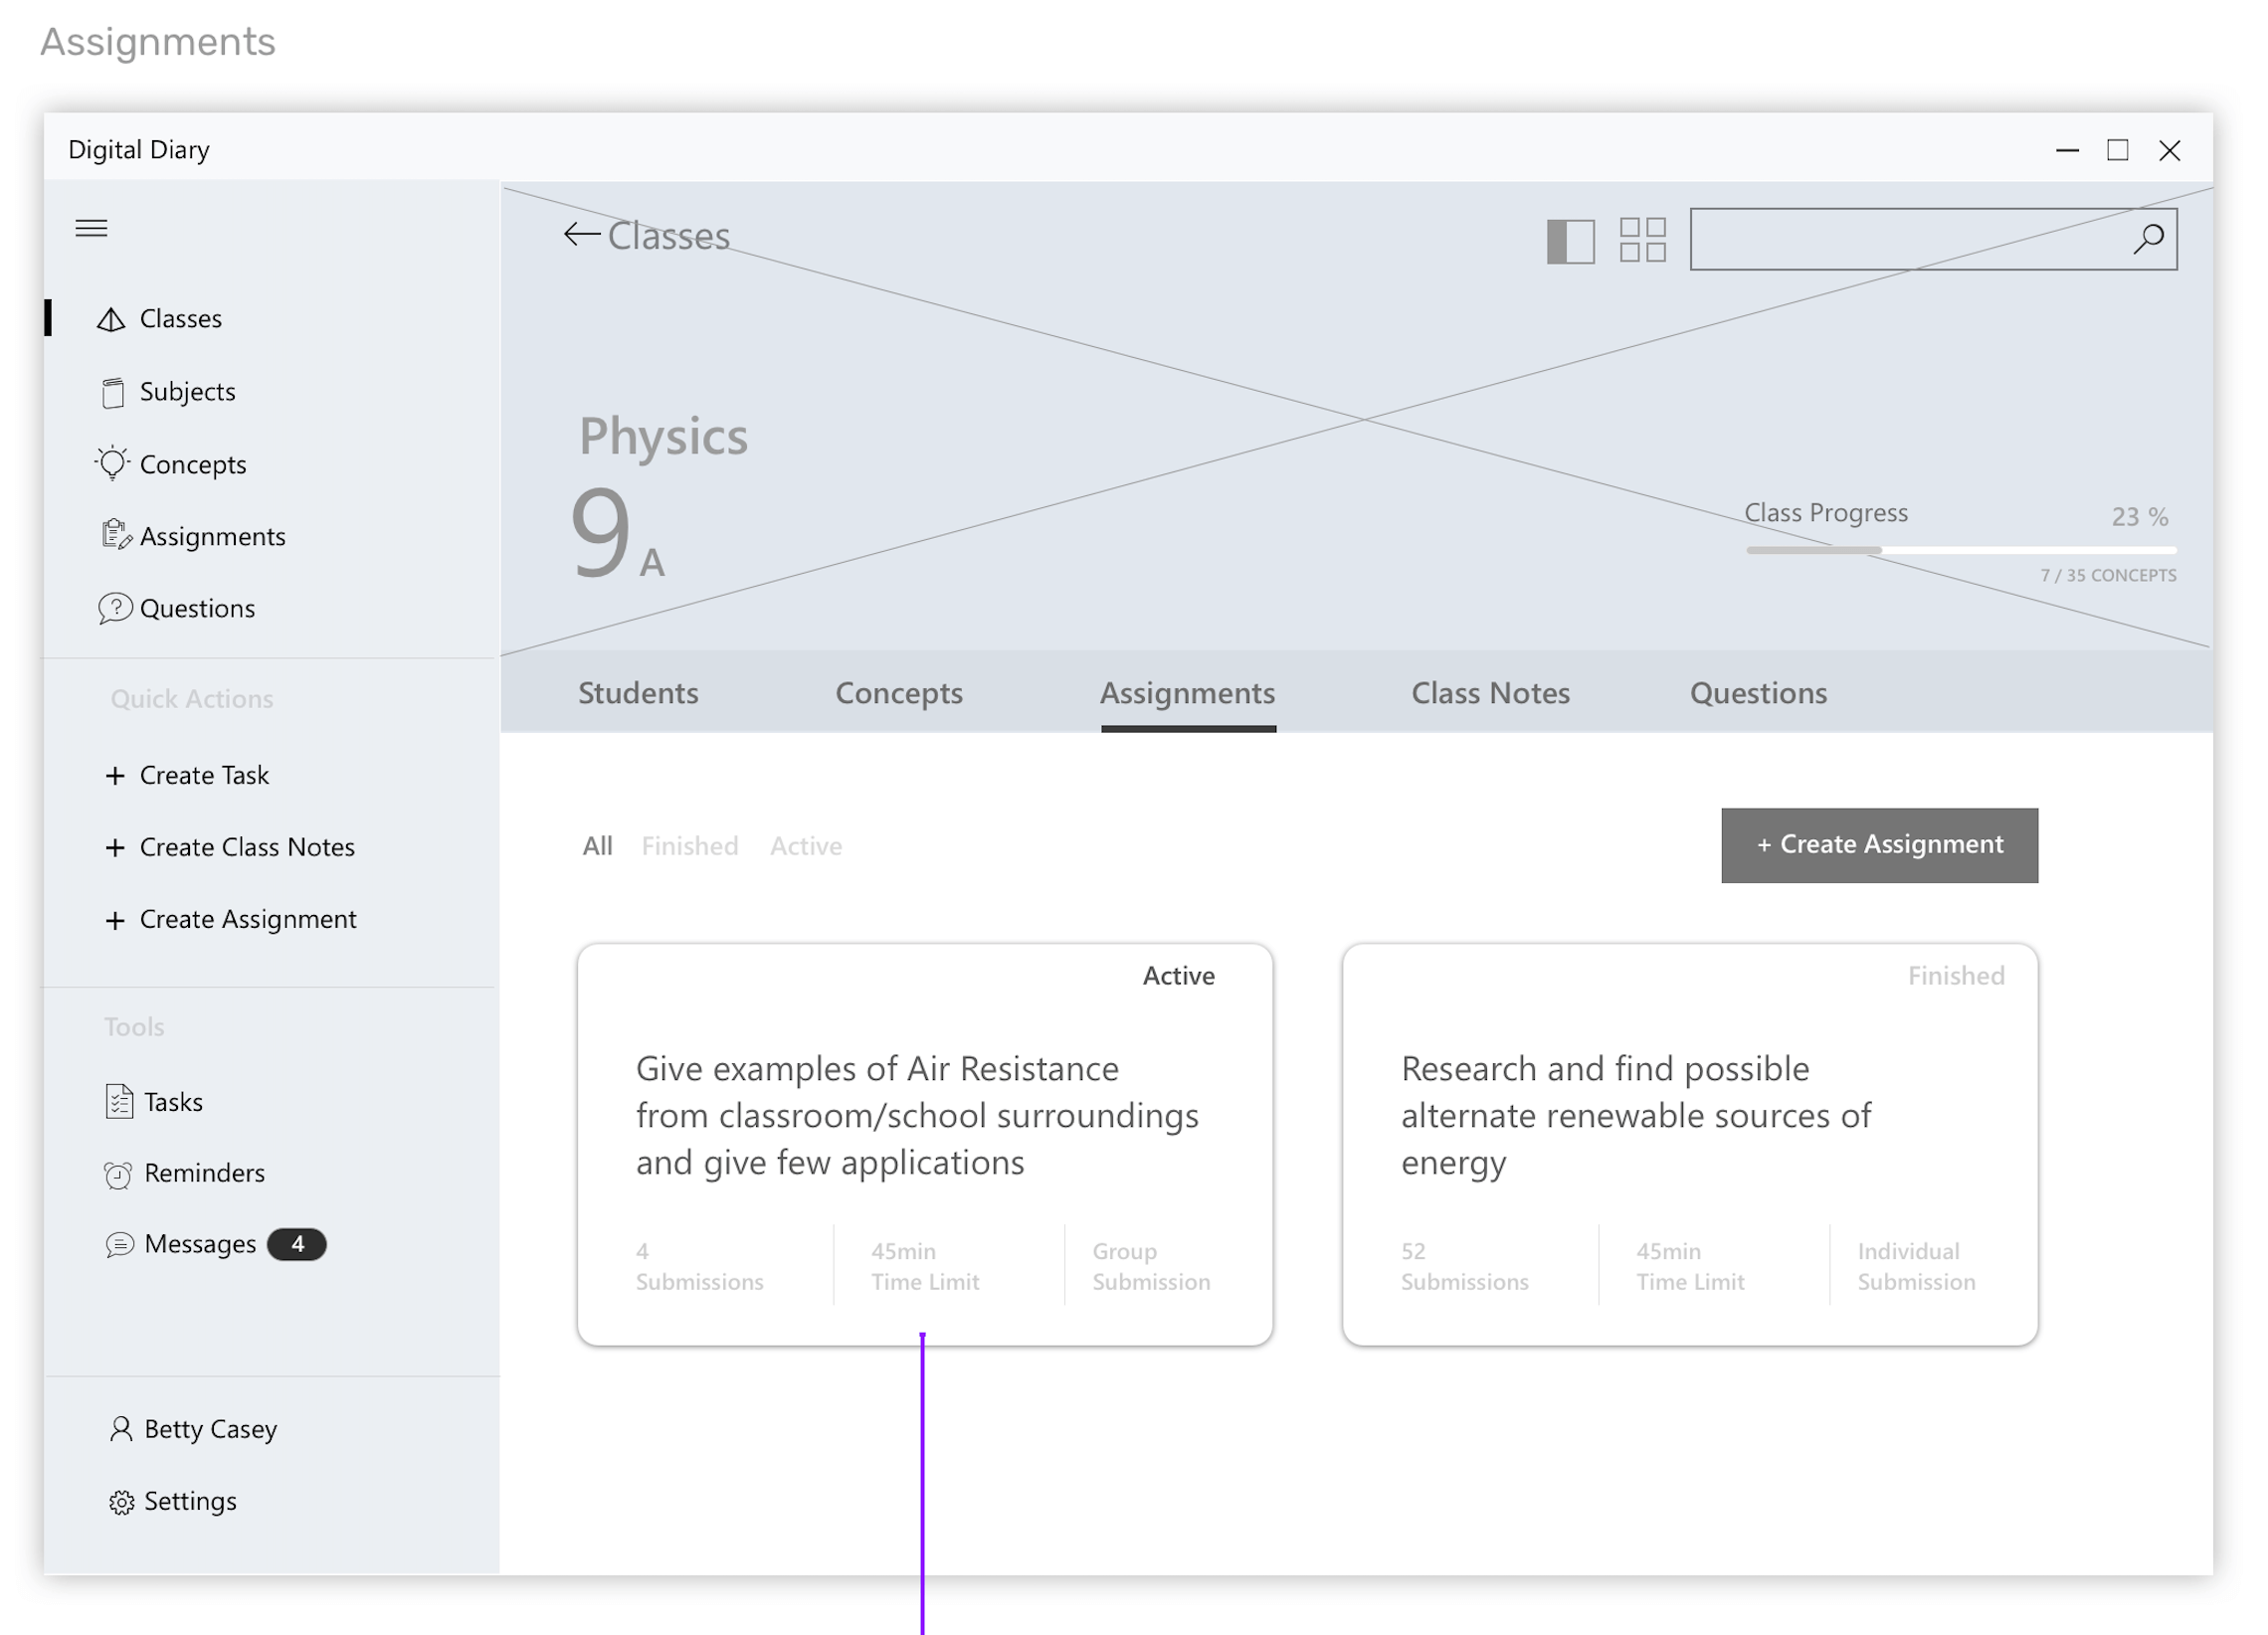The image size is (2268, 1635).
Task: Filter assignments by Finished
Action: tap(690, 847)
